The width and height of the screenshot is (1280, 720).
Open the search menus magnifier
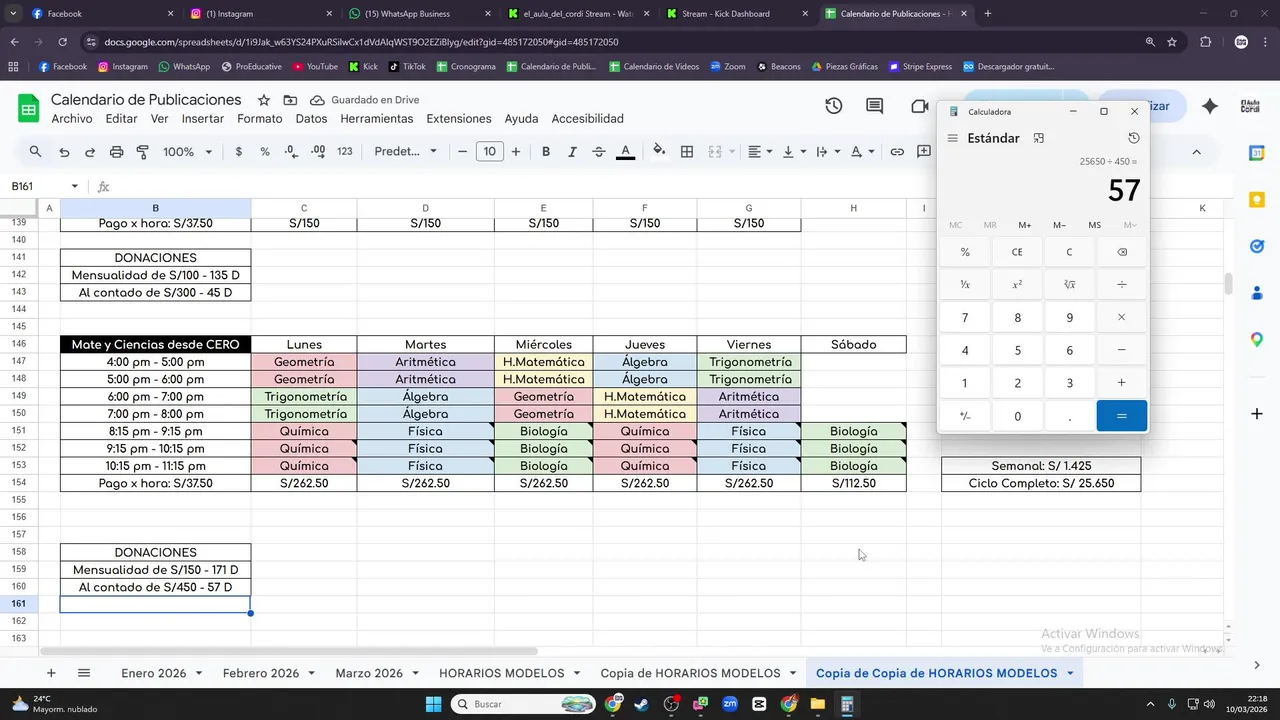click(35, 152)
